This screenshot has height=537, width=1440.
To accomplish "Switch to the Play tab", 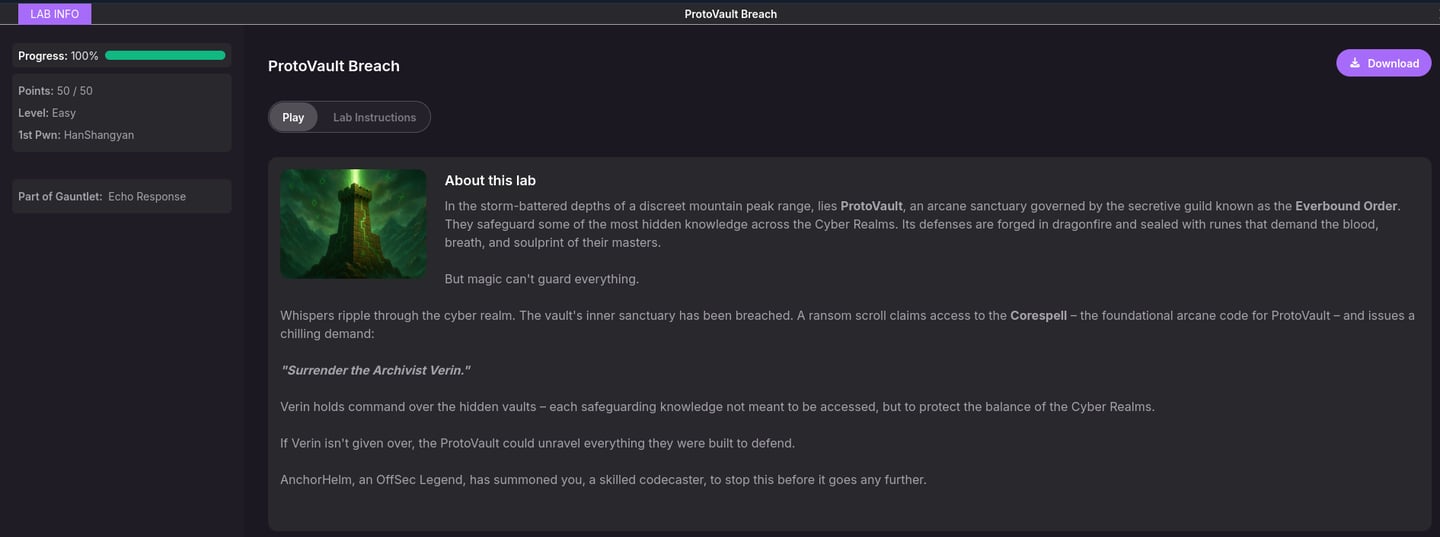I will tap(293, 117).
